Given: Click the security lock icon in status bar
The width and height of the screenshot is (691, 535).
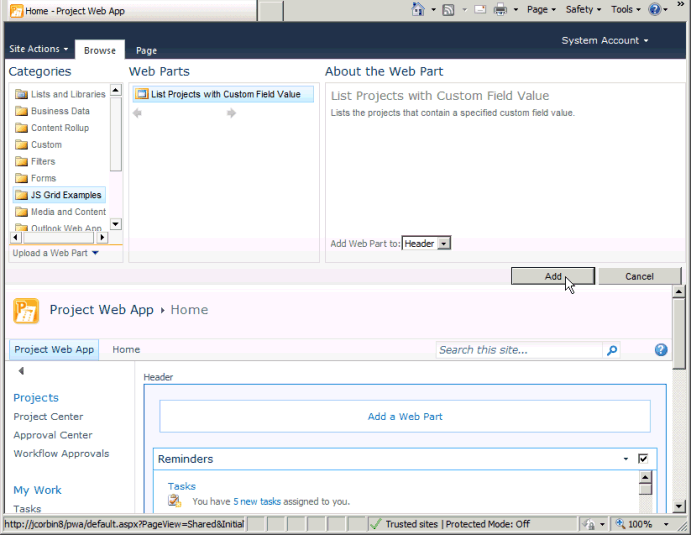Looking at the screenshot, I should (588, 524).
